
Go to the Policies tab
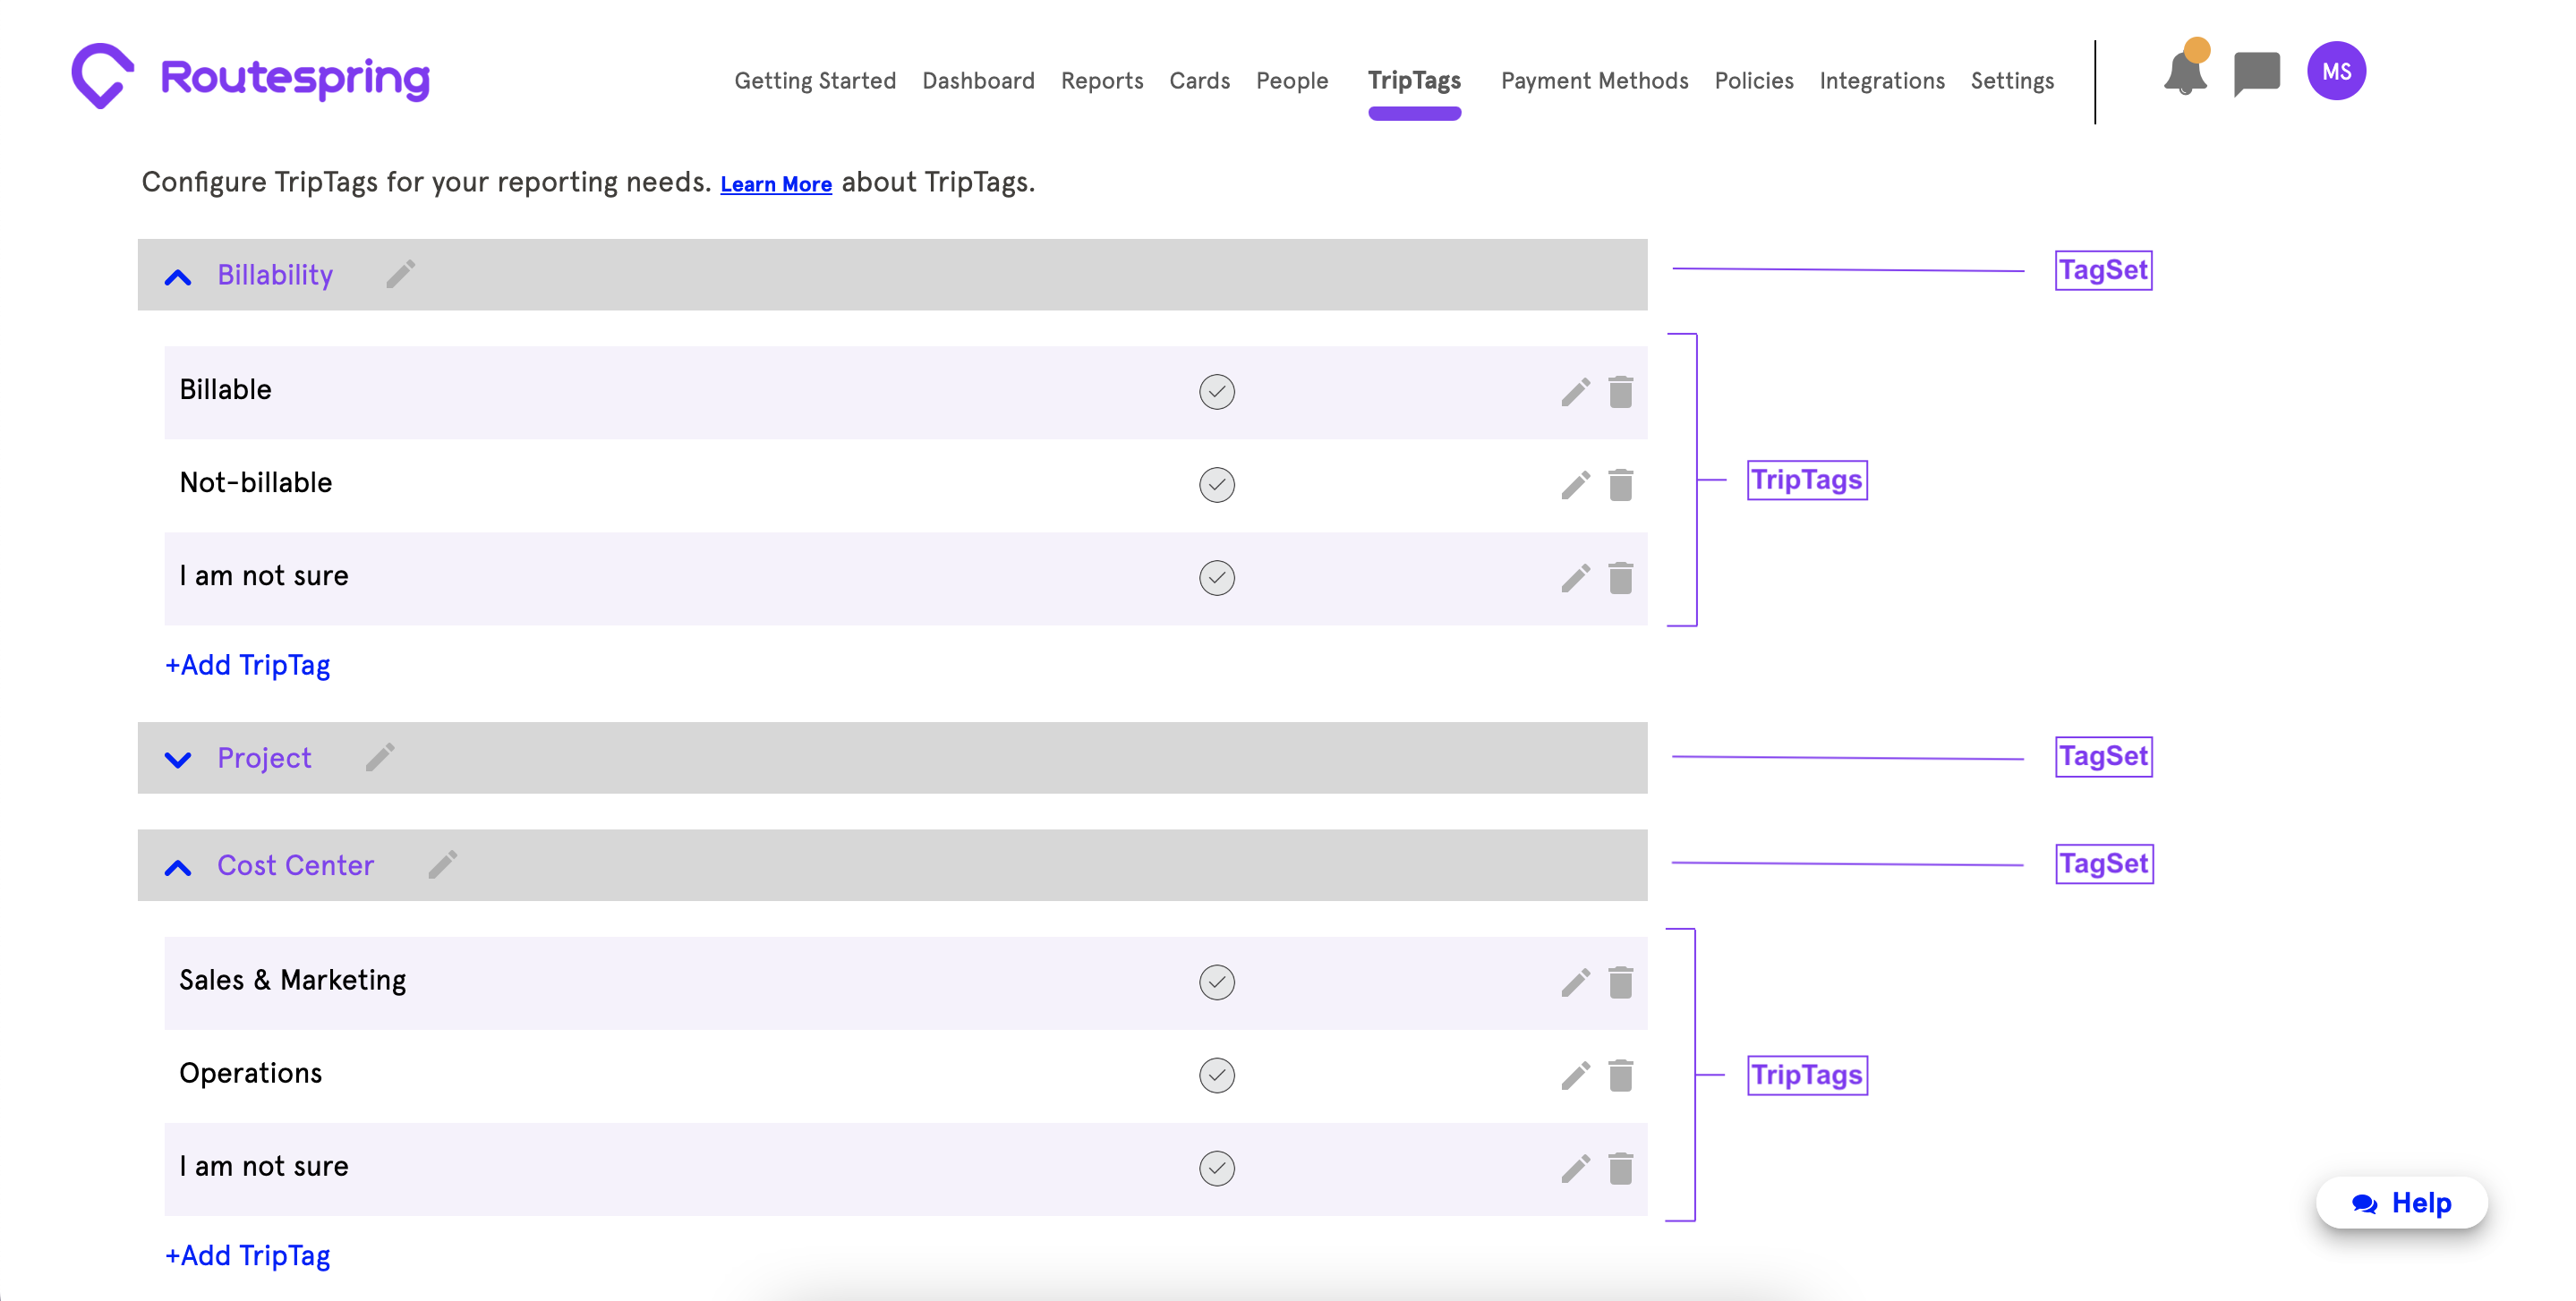[1753, 80]
